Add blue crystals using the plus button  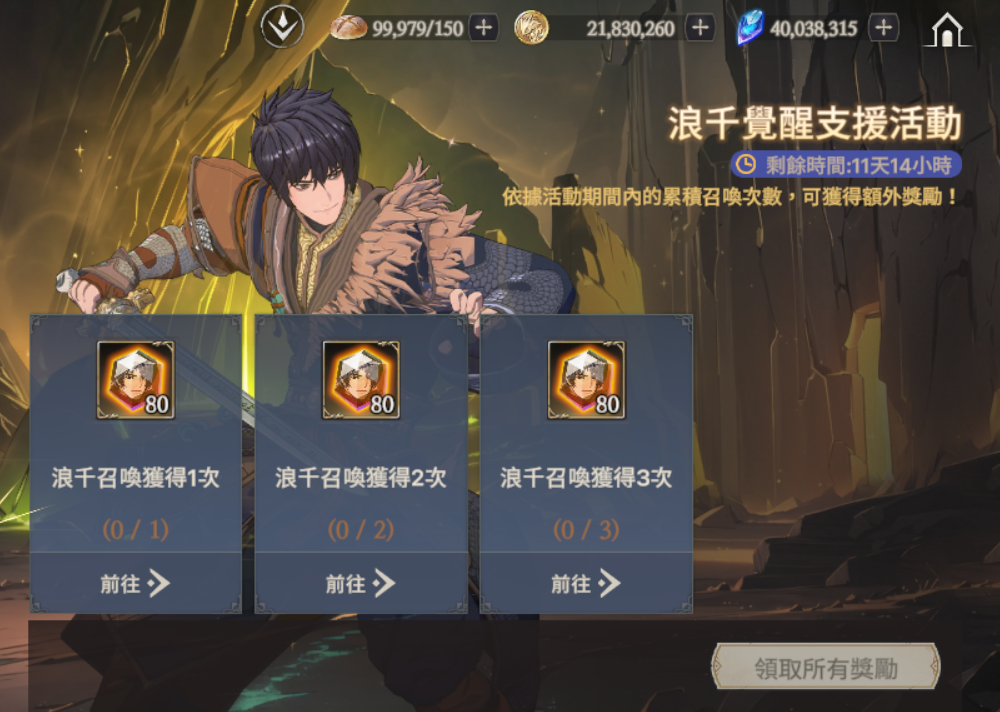pyautogui.click(x=883, y=27)
